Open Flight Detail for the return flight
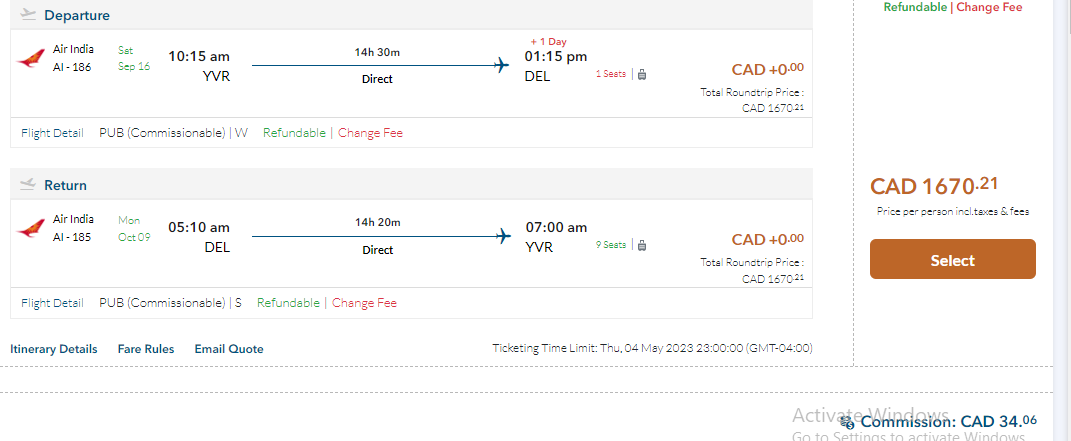The width and height of the screenshot is (1071, 441). click(52, 302)
